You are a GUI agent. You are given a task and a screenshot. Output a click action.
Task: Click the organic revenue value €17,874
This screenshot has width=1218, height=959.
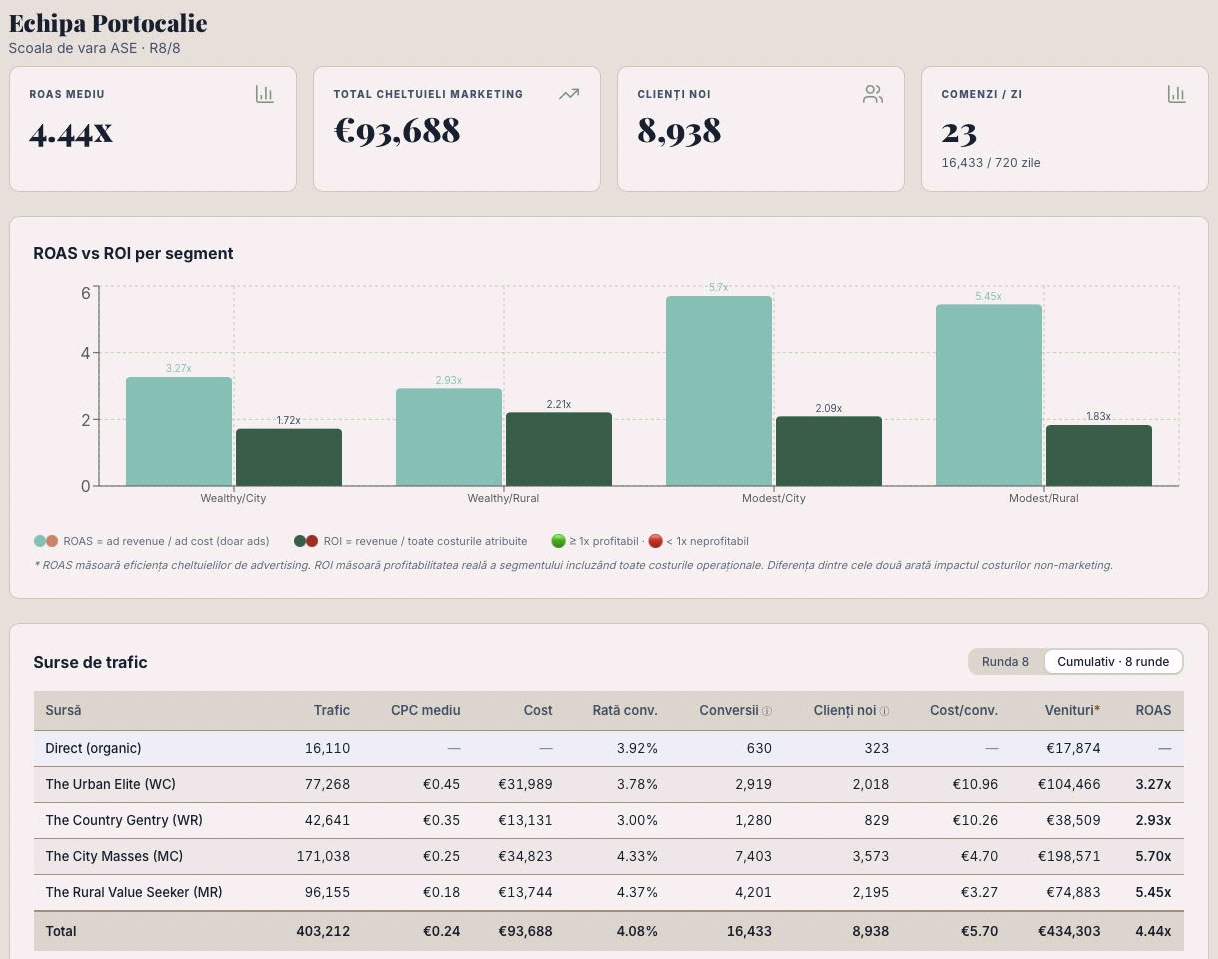pyautogui.click(x=1072, y=748)
